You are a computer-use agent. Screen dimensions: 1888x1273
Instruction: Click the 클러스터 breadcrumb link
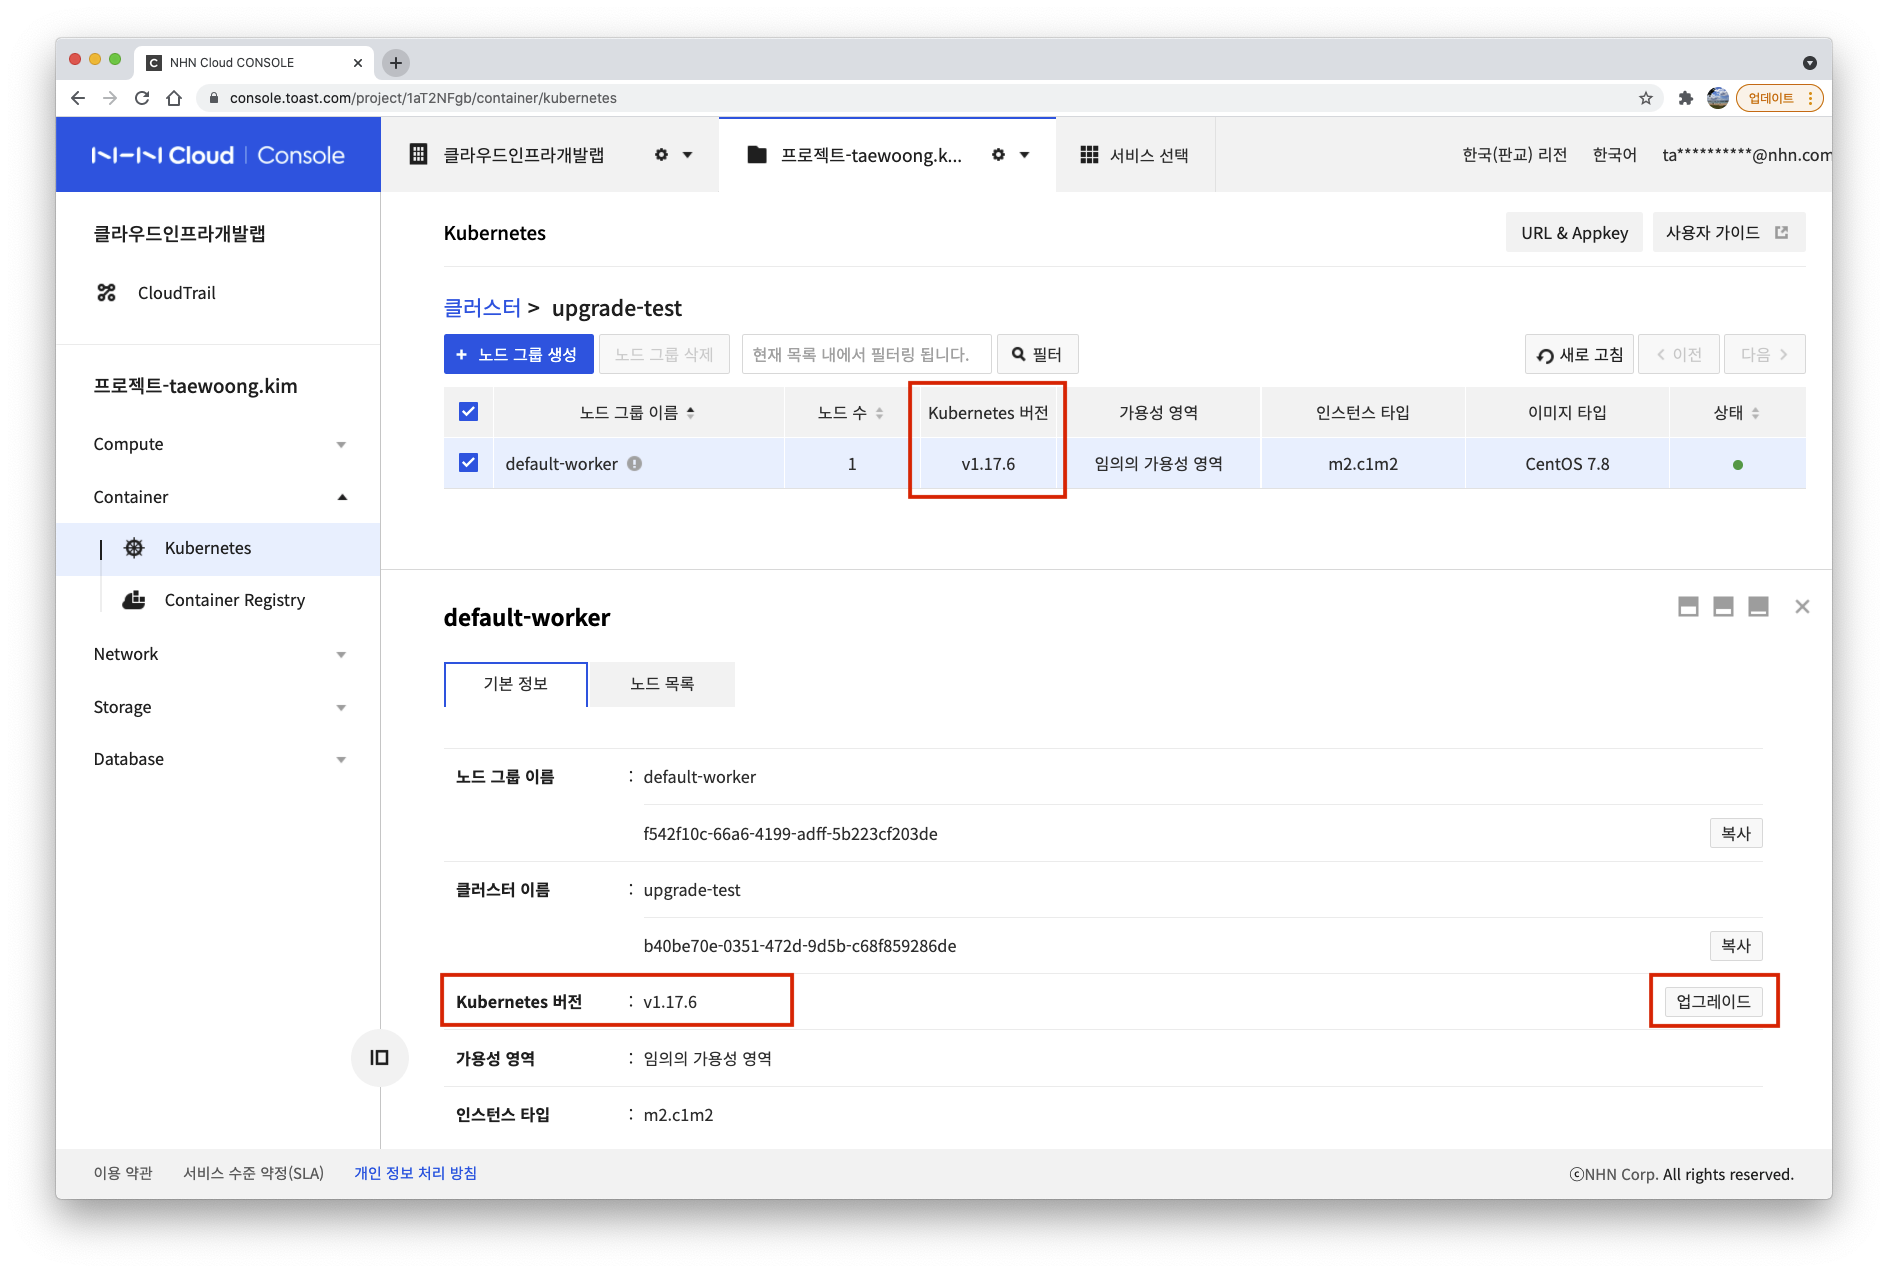(482, 308)
